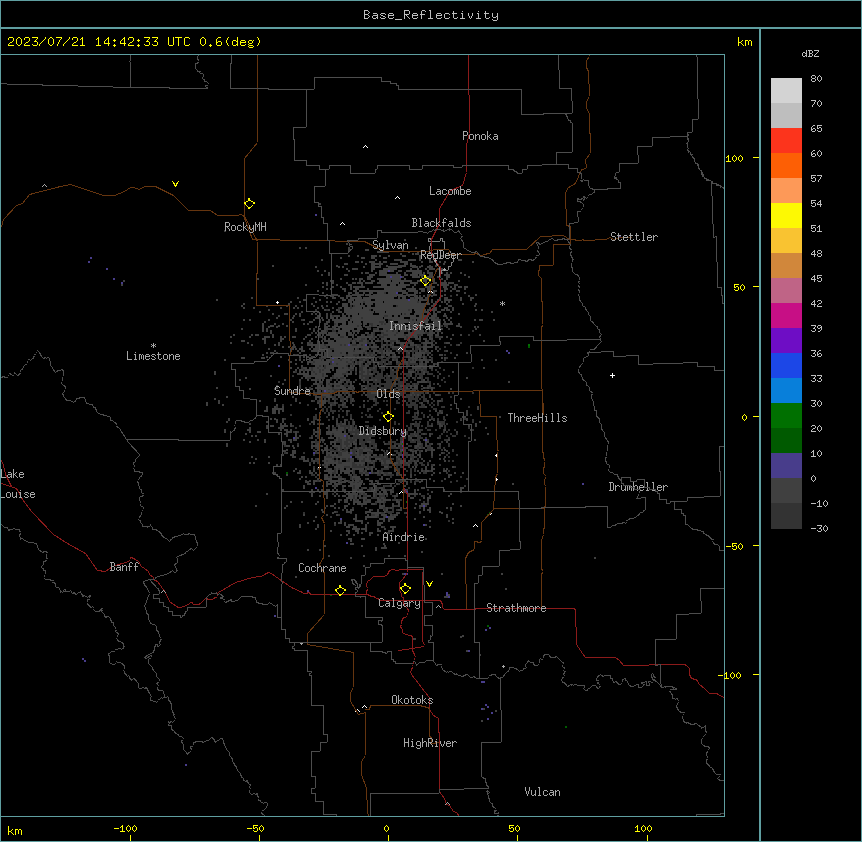Select the slate 0-10 dBZ legend swatch
The width and height of the screenshot is (862, 842).
(x=786, y=466)
